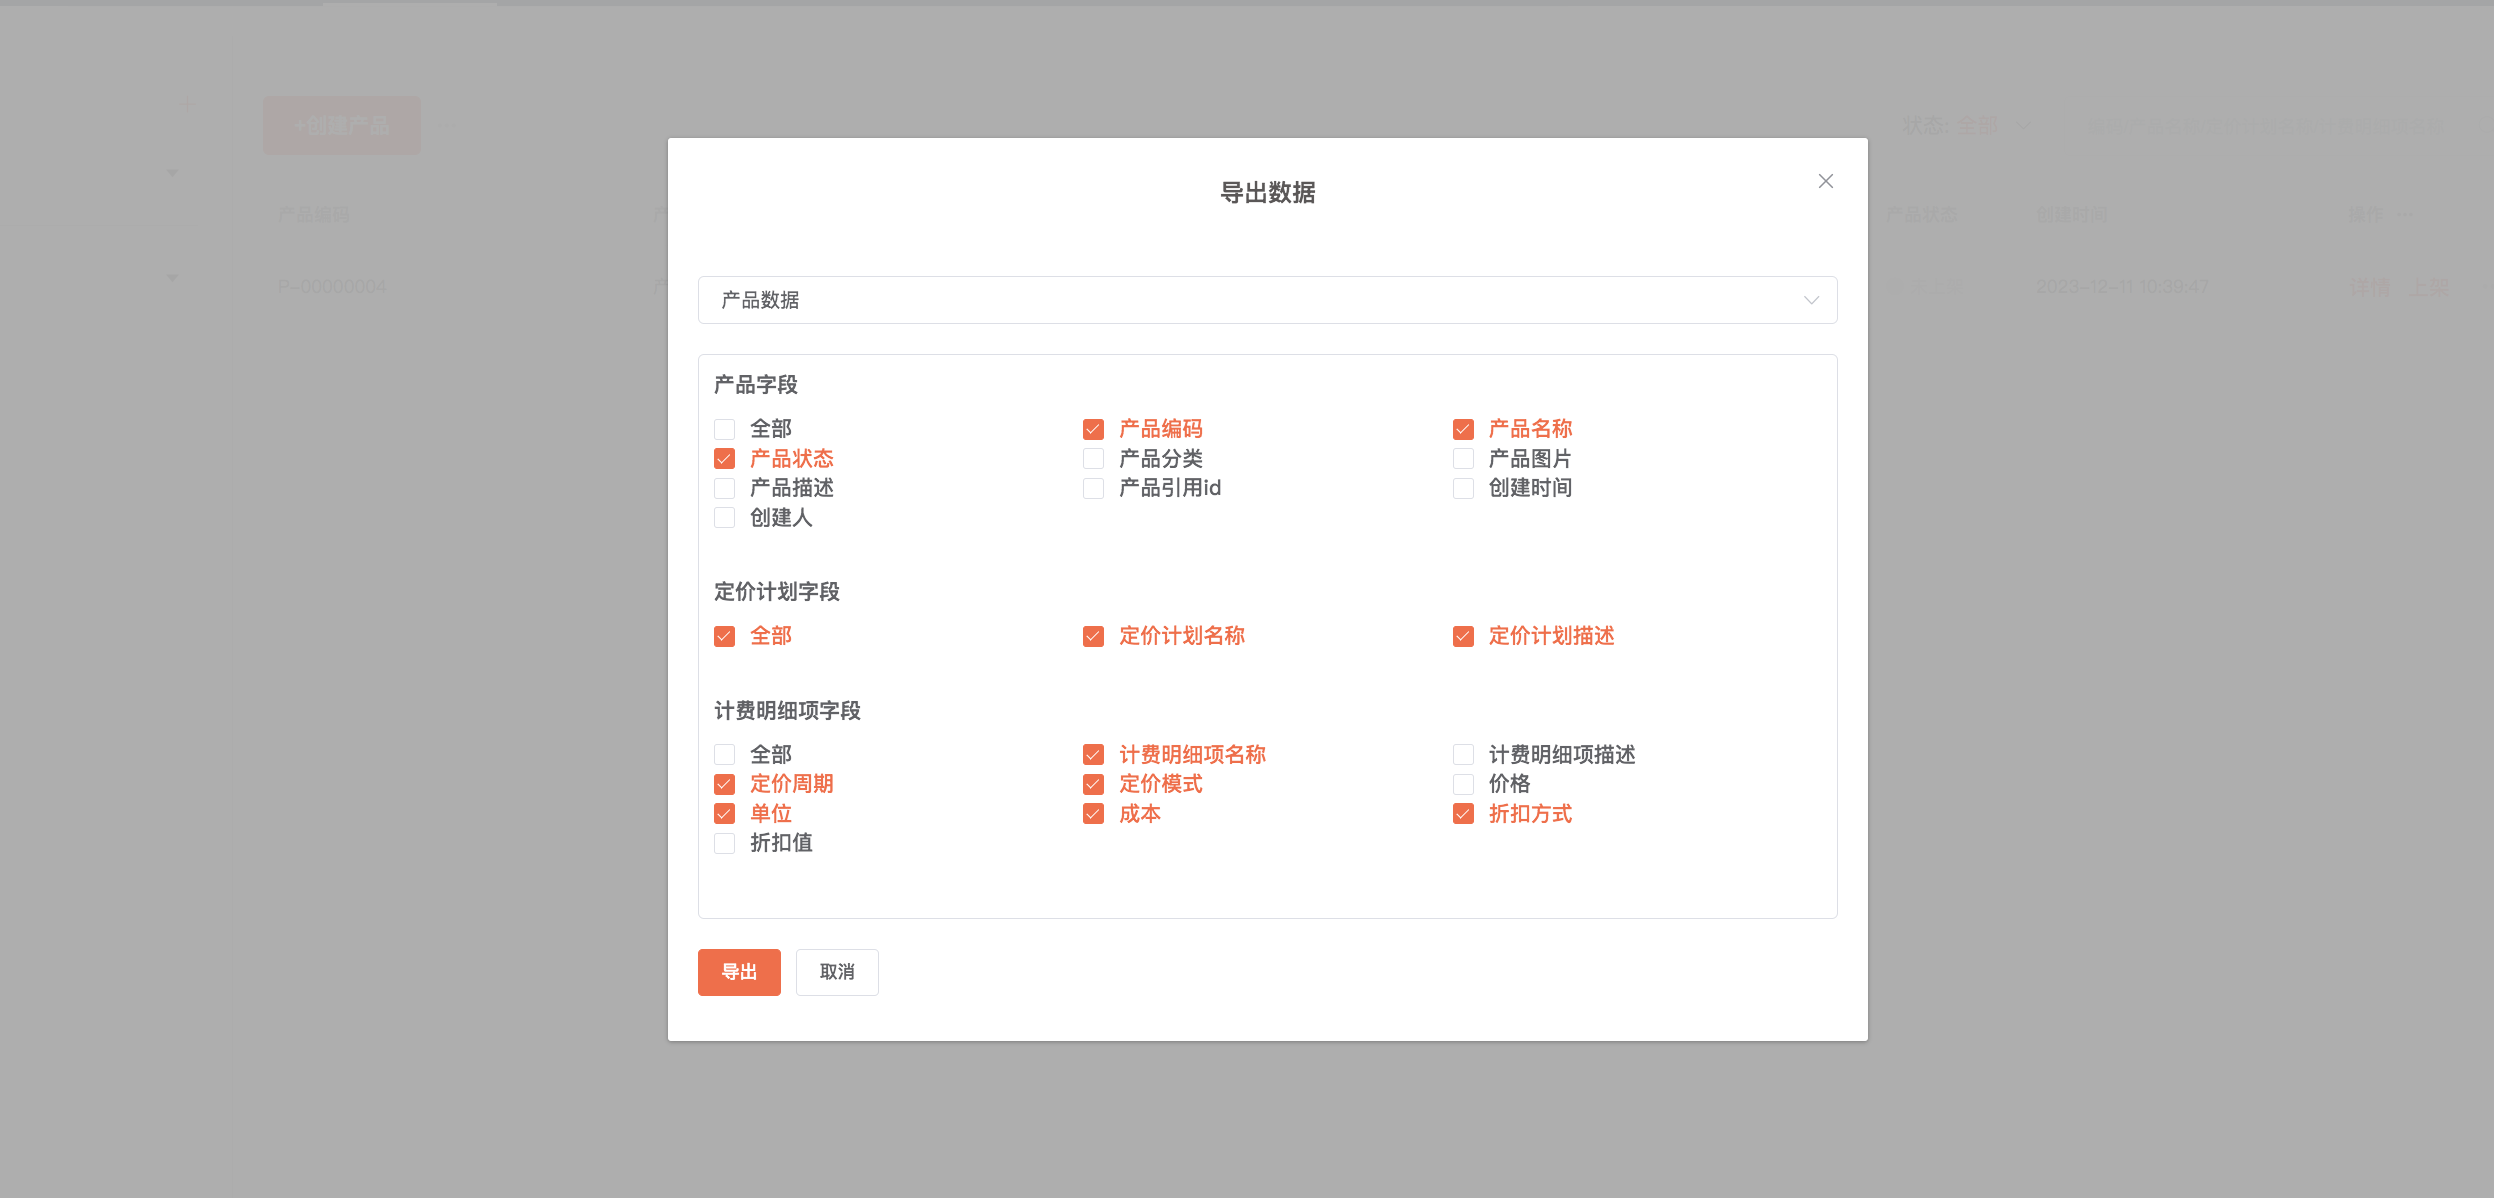Screen dimensions: 2494x1198
Task: Toggle off the 定价计划描述 checkbox
Action: 1463,636
